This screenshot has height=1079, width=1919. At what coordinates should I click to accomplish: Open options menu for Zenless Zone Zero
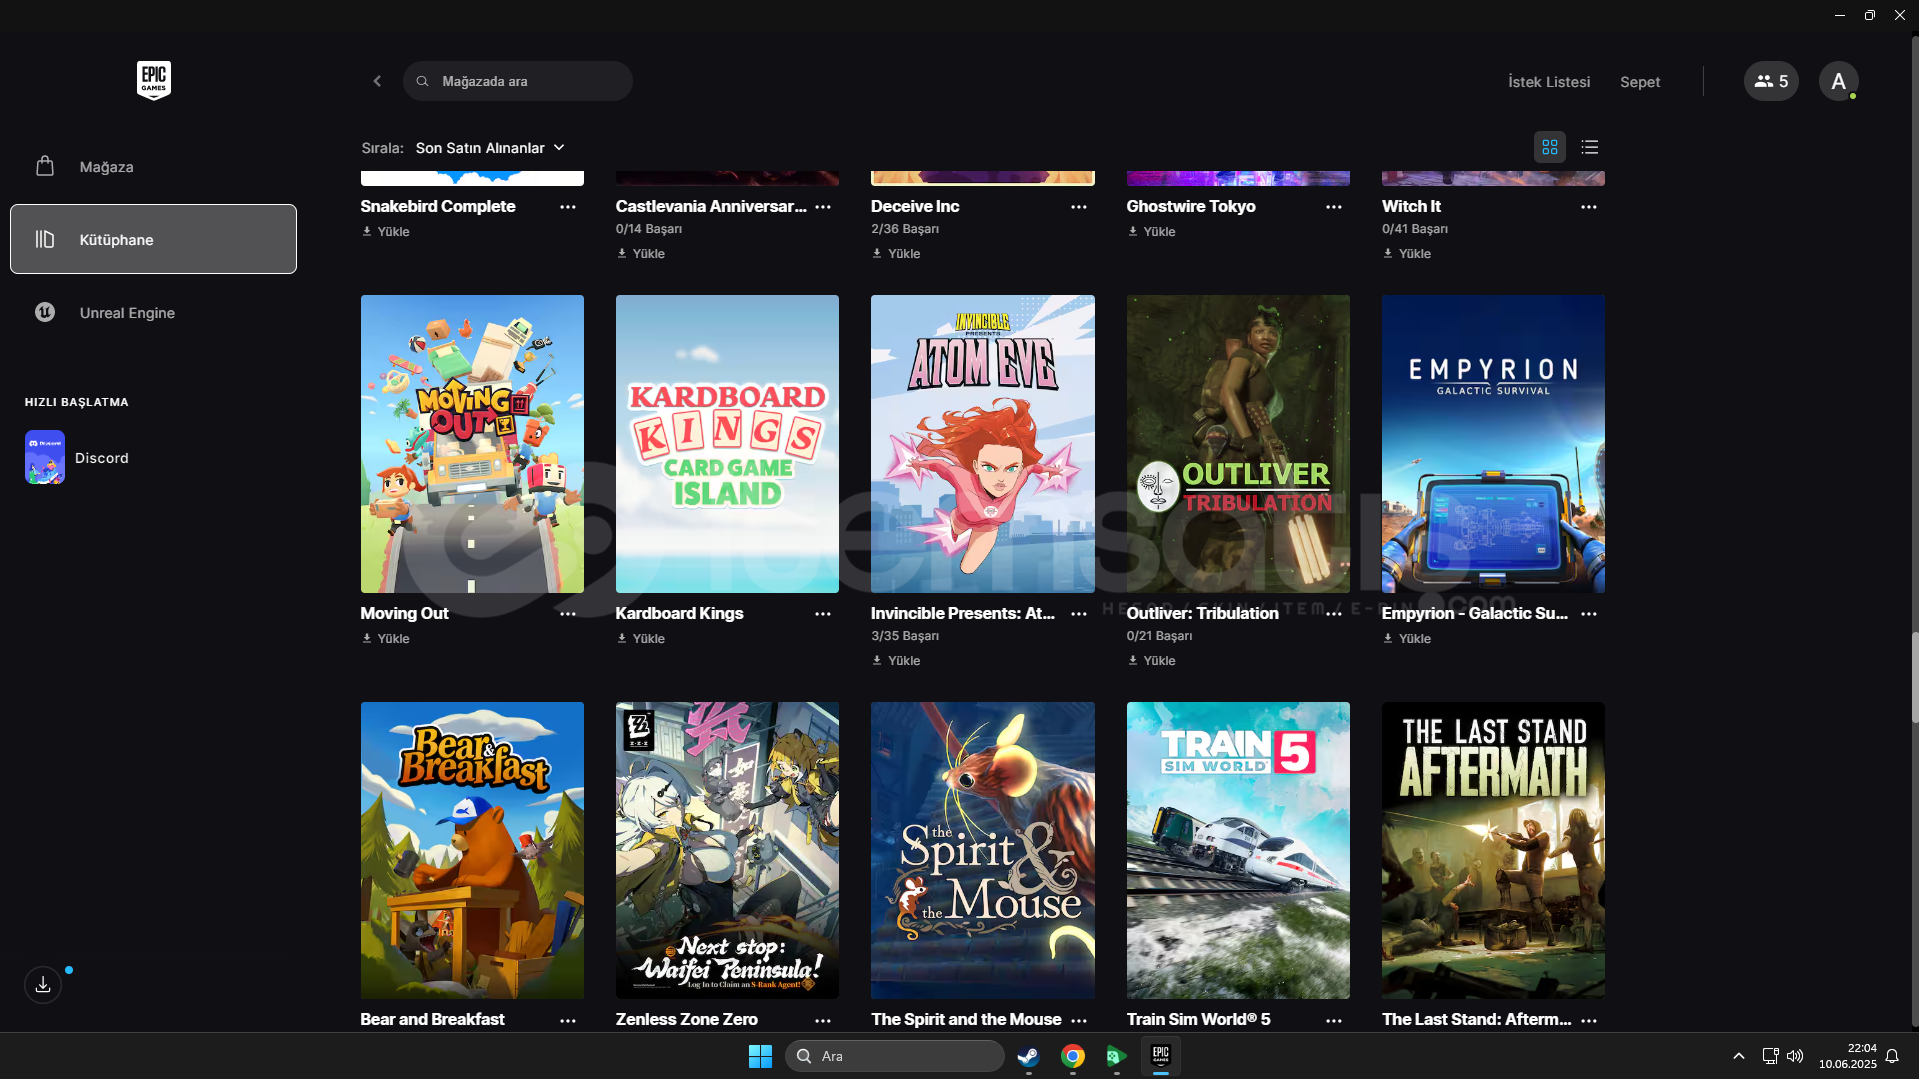[823, 1021]
